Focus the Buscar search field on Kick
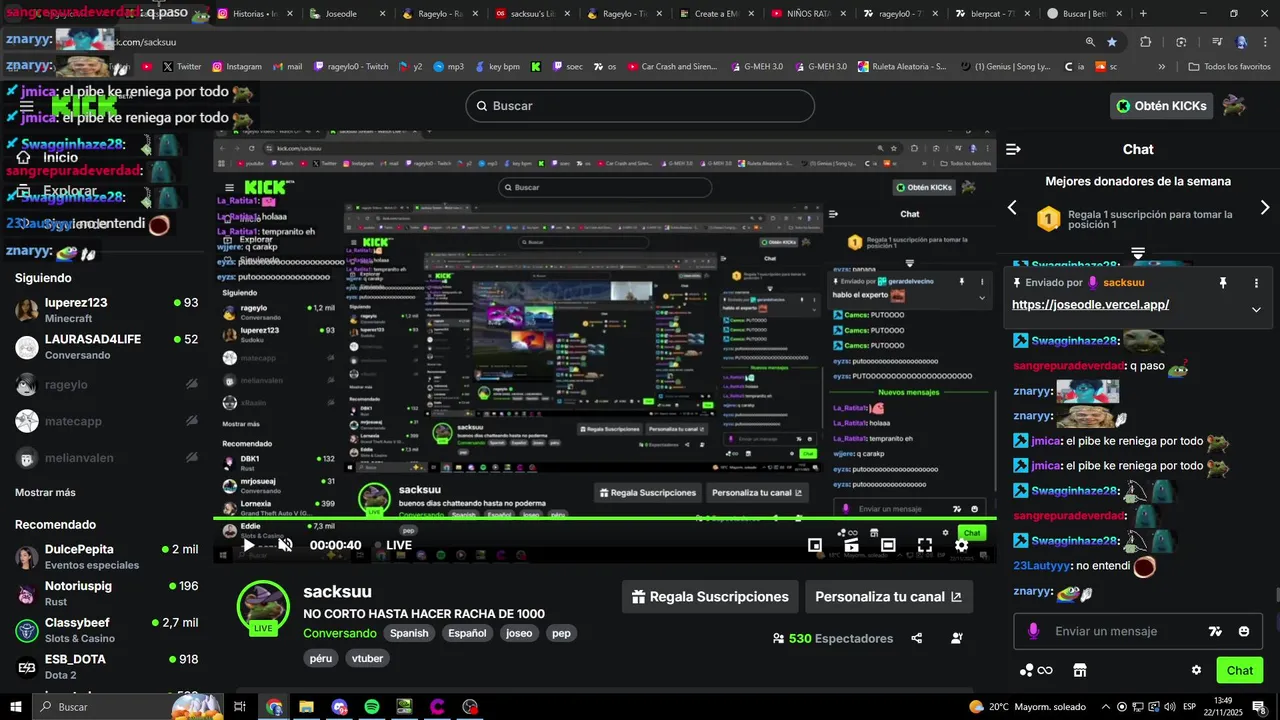The width and height of the screenshot is (1280, 720). pos(640,106)
